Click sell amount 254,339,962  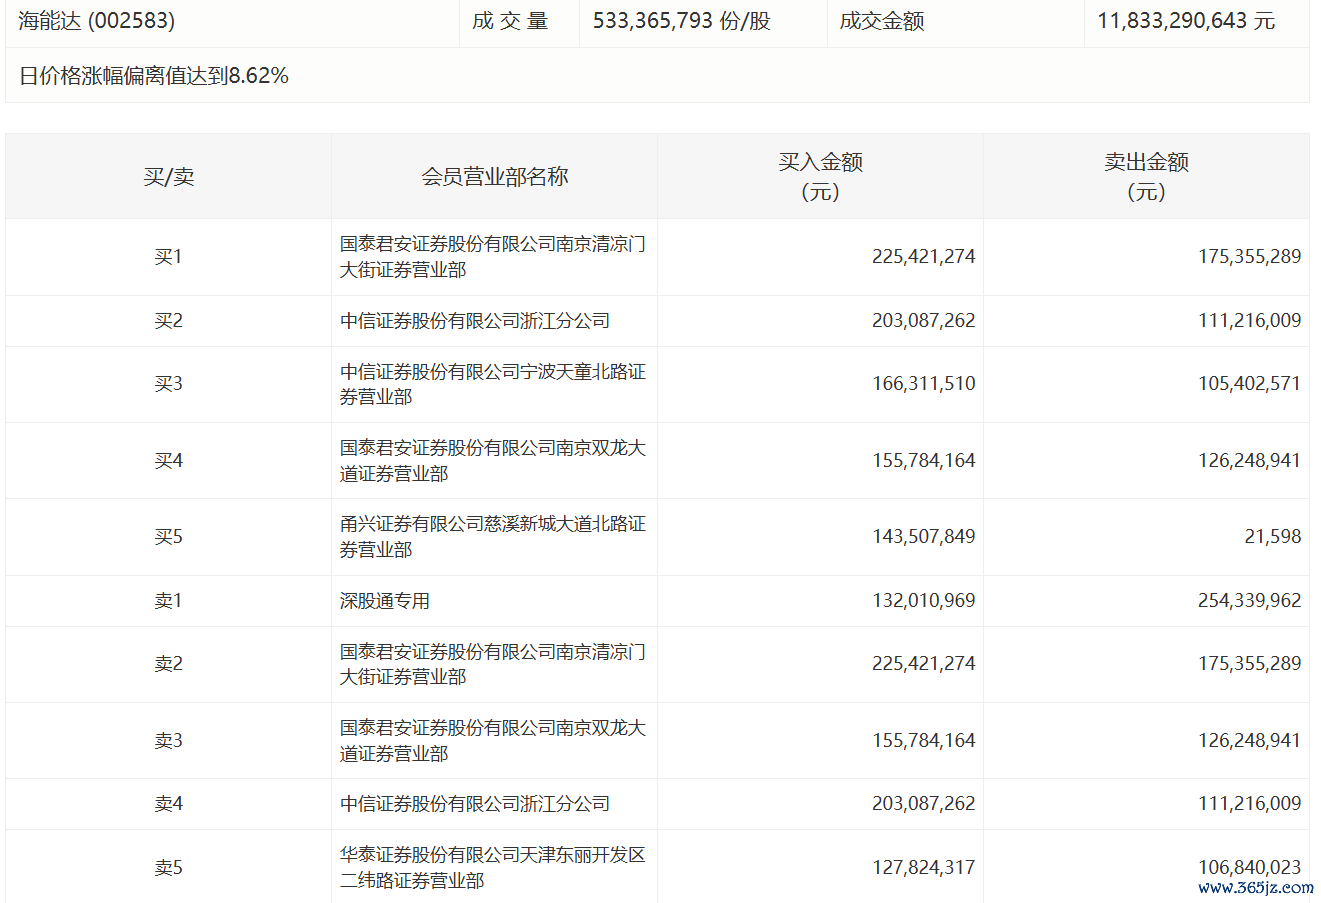[1250, 601]
